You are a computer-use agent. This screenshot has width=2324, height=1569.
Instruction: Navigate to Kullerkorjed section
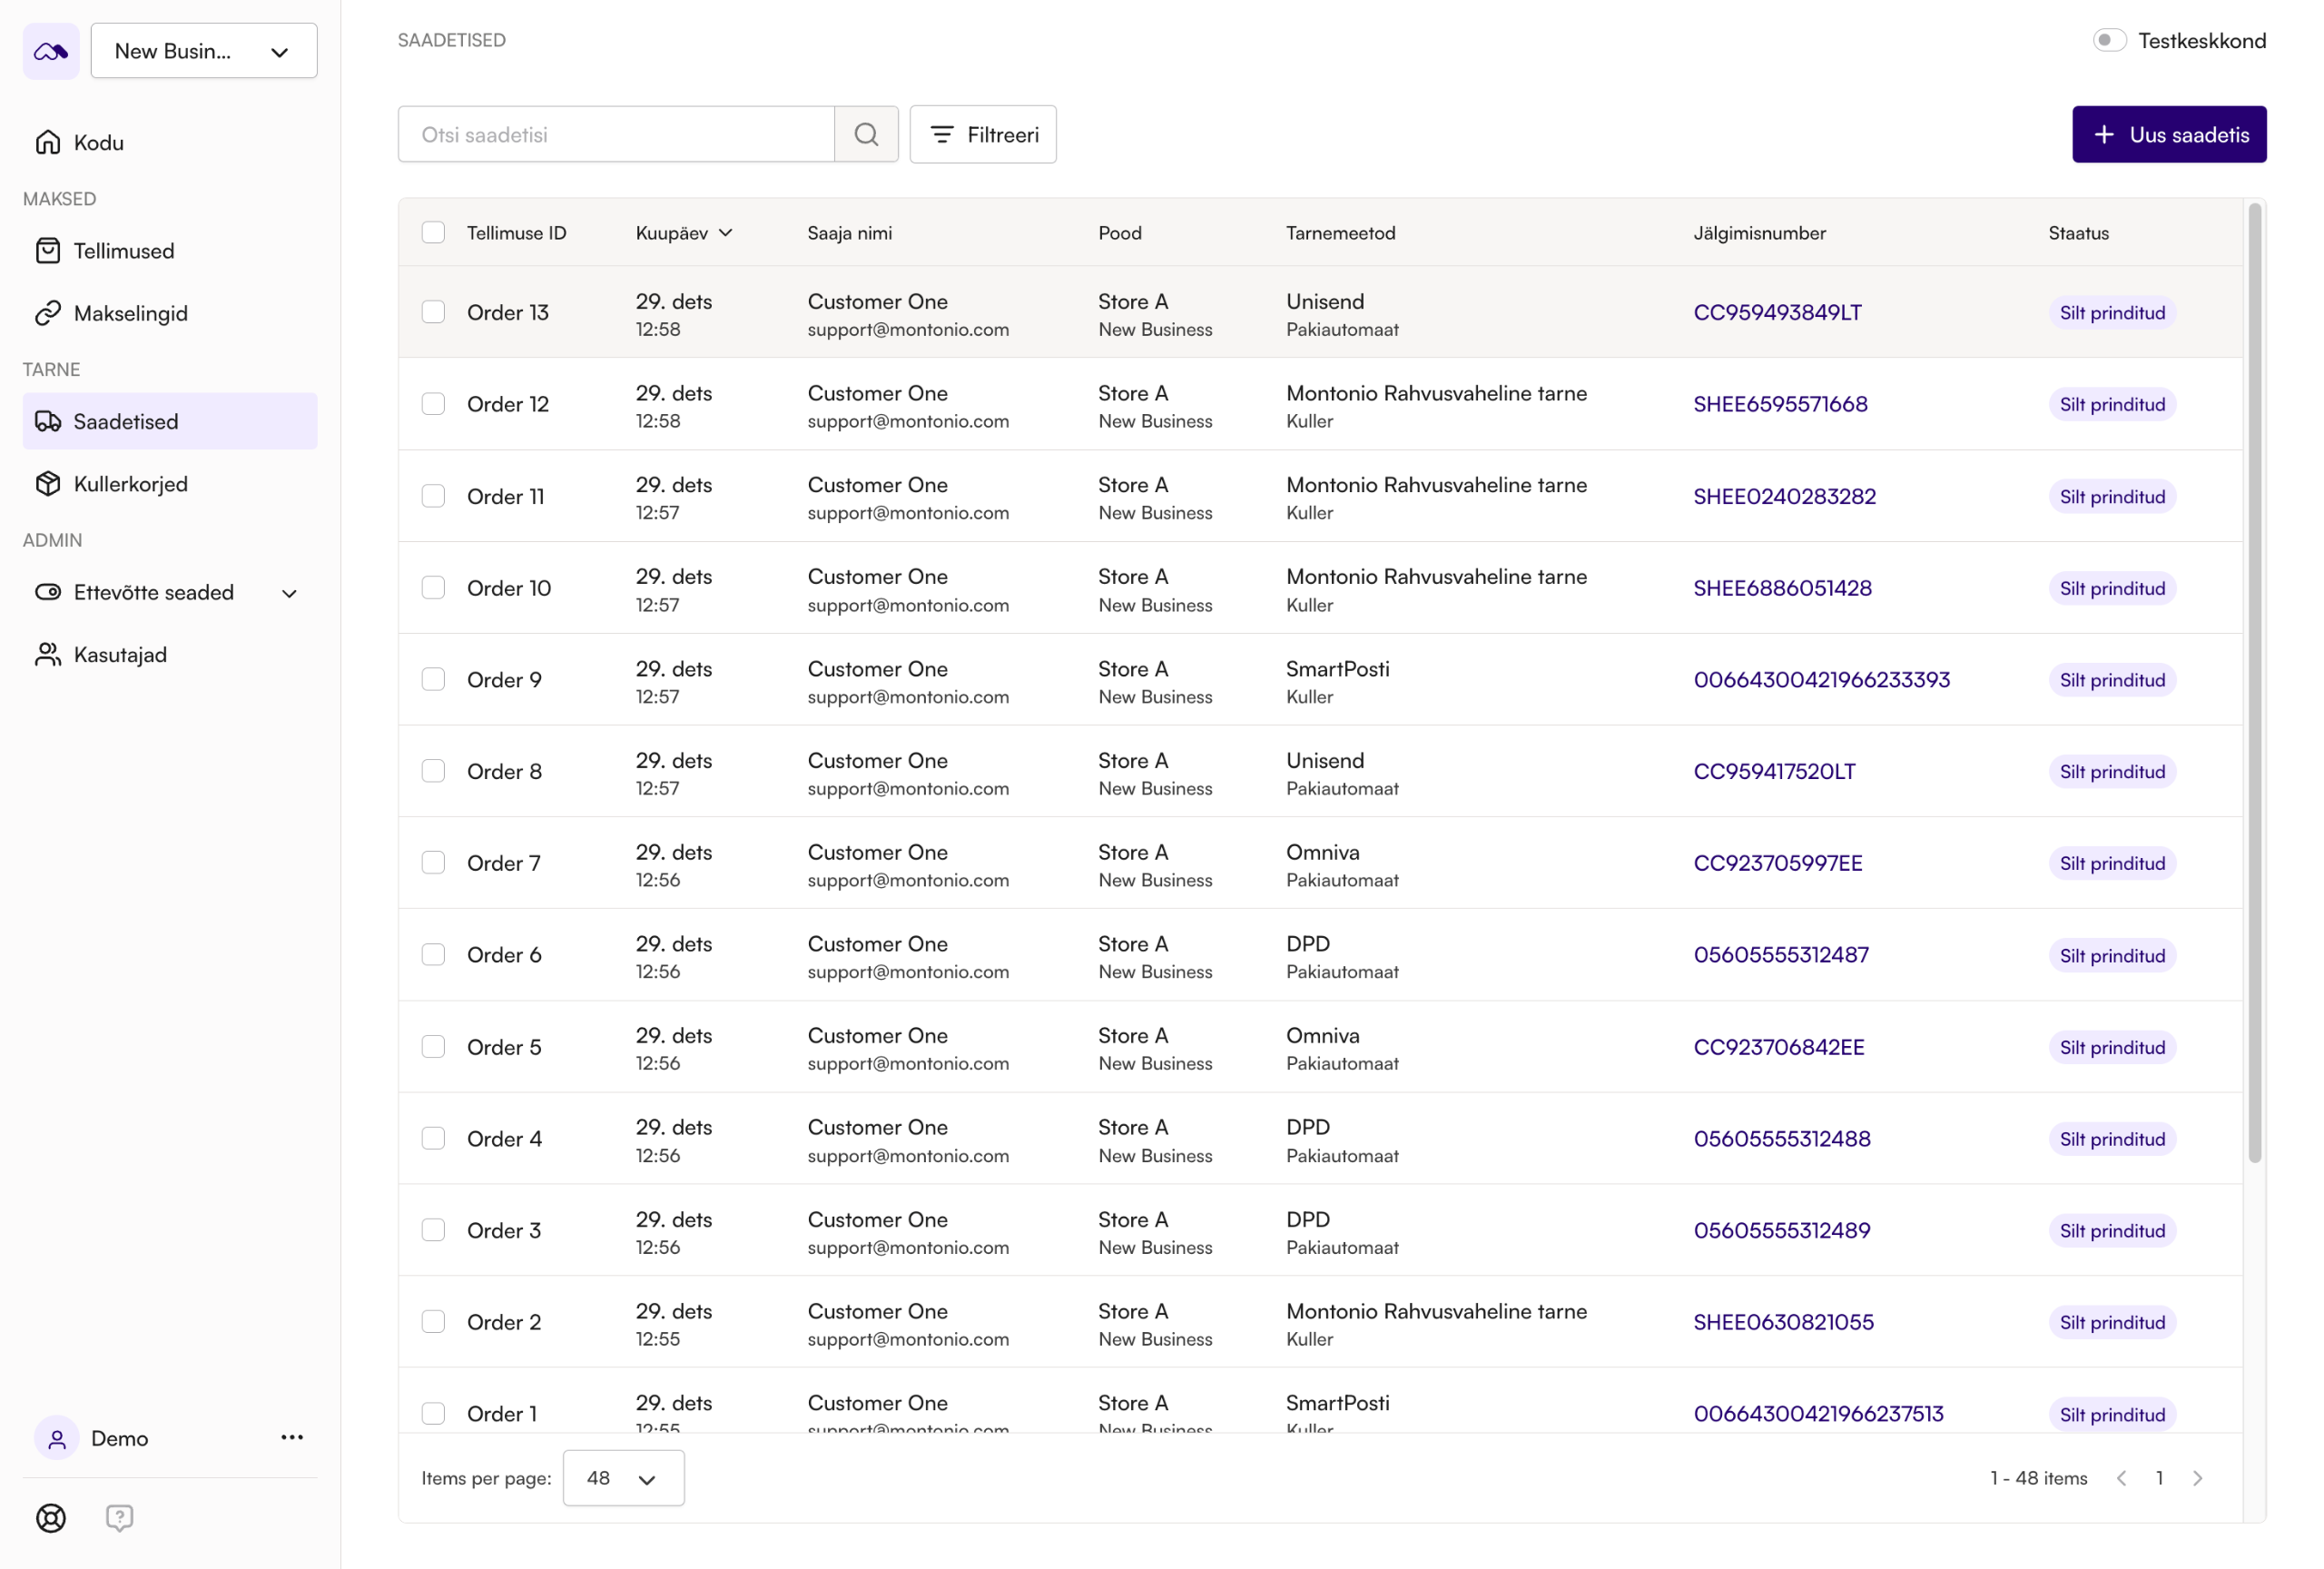130,484
